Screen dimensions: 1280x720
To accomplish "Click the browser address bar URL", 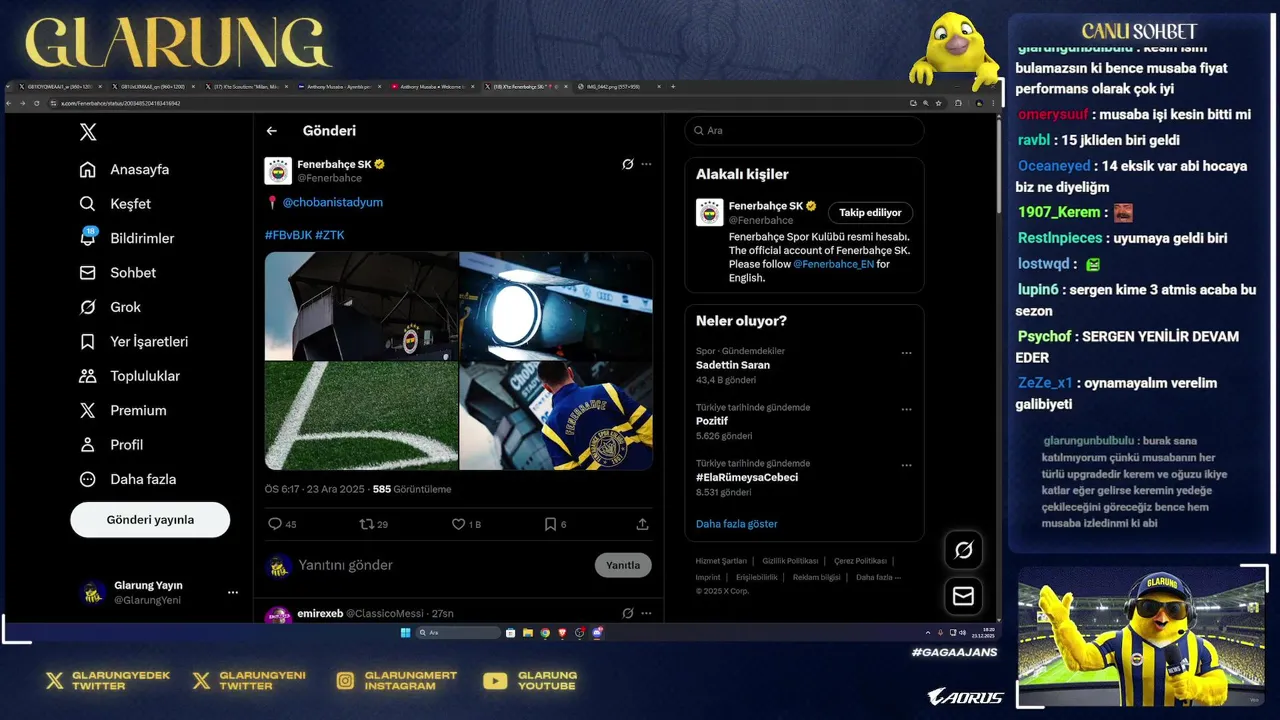I will pos(120,103).
